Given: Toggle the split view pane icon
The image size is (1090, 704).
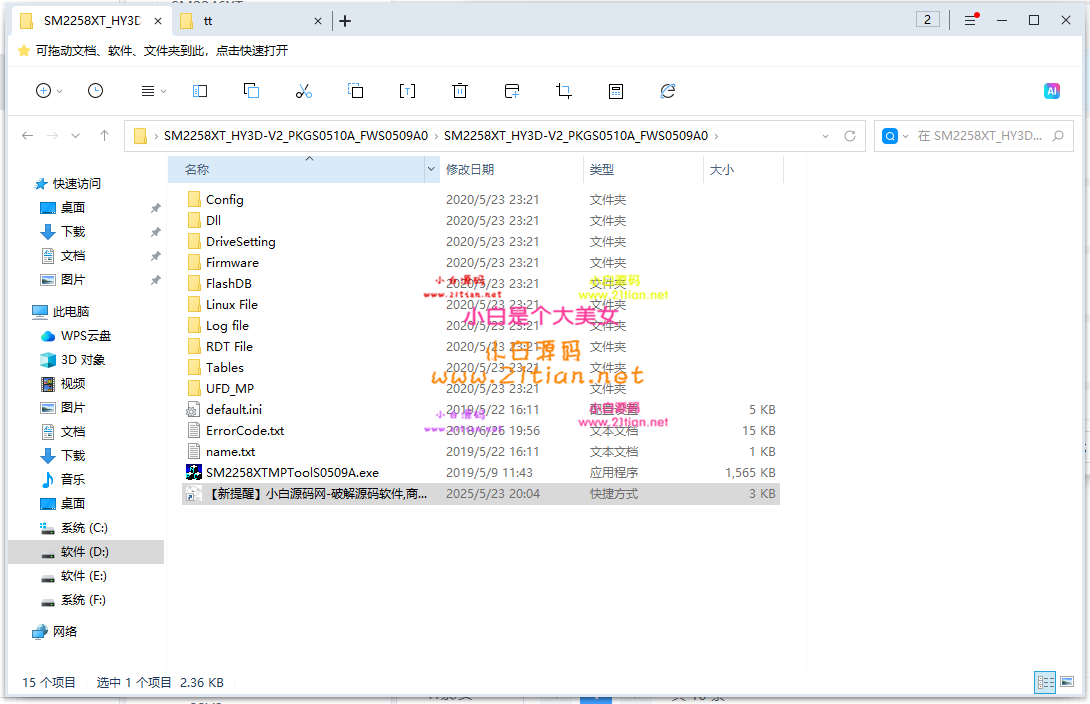Looking at the screenshot, I should coord(199,90).
